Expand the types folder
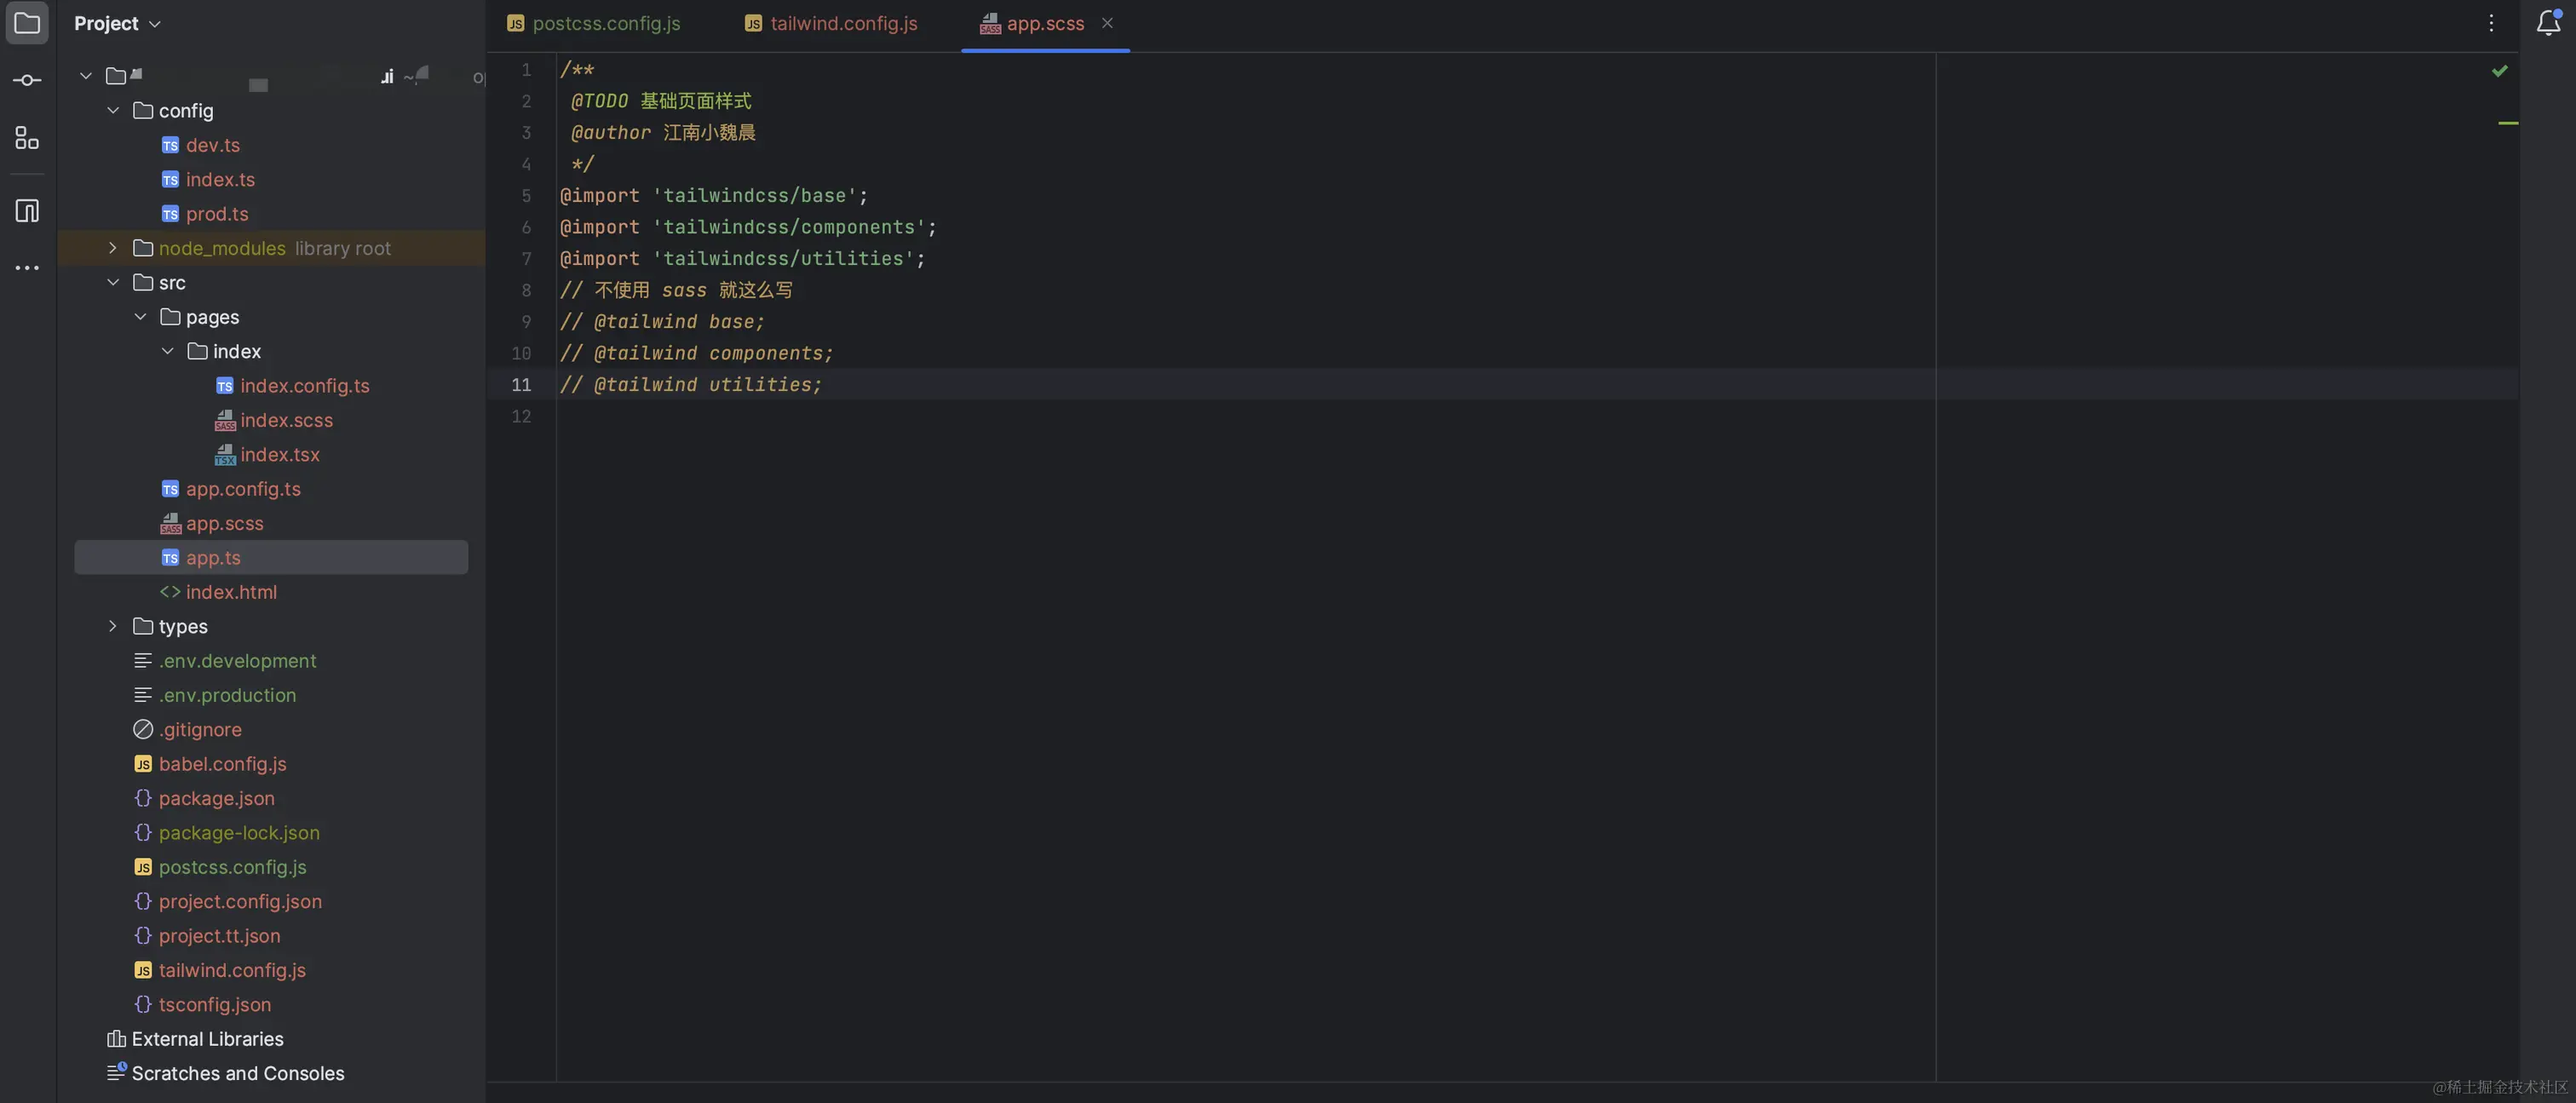 coord(113,626)
